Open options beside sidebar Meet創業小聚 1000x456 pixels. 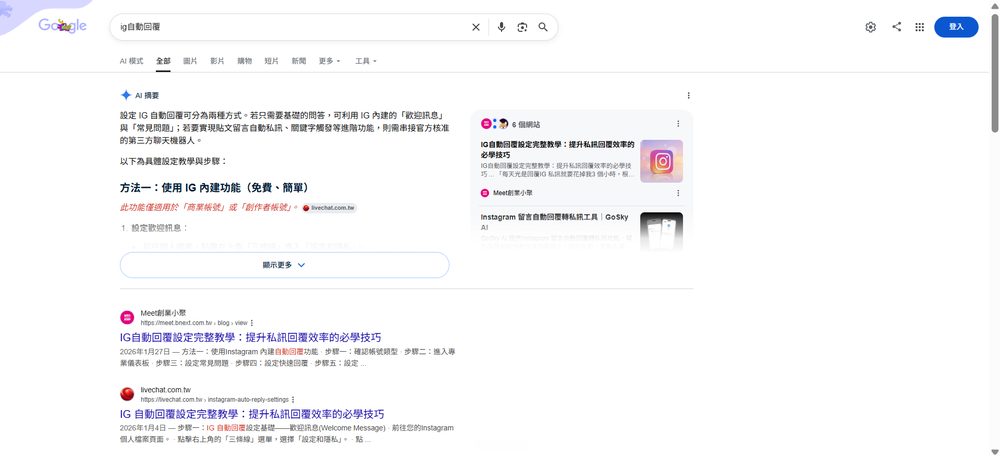(x=678, y=193)
